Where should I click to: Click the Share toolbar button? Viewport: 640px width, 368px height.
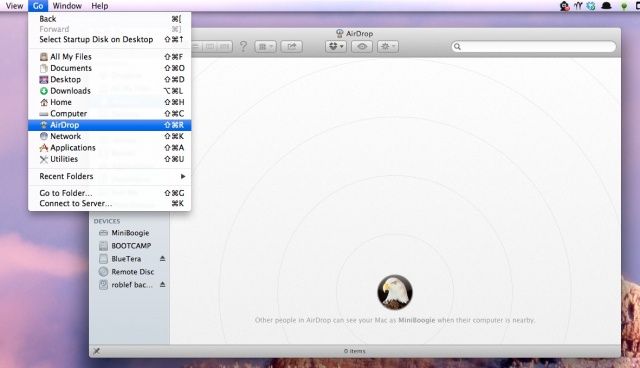tap(291, 47)
